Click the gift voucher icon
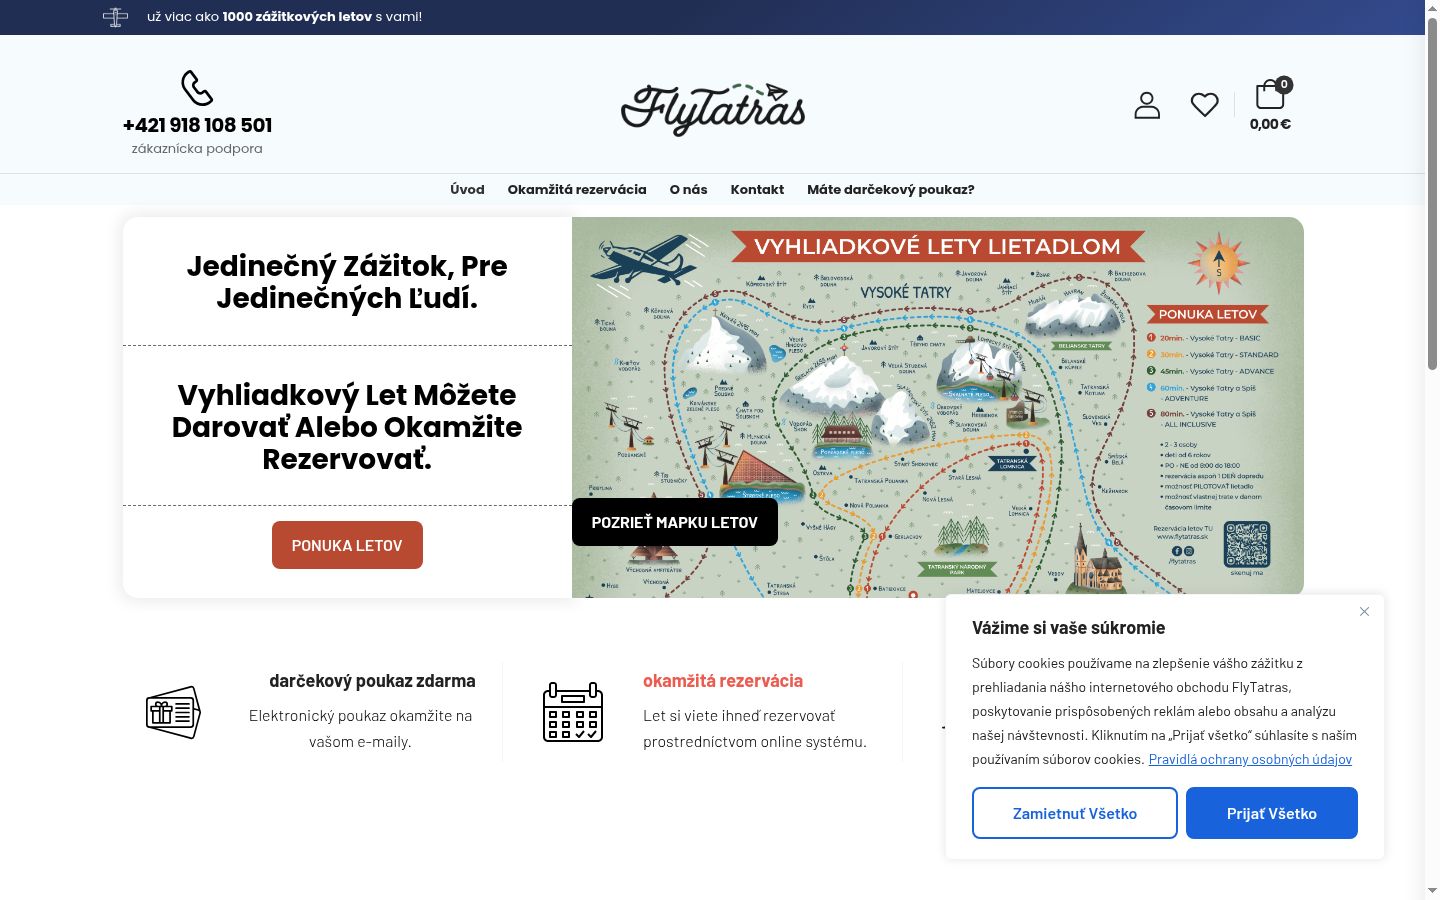This screenshot has width=1440, height=900. tap(173, 712)
